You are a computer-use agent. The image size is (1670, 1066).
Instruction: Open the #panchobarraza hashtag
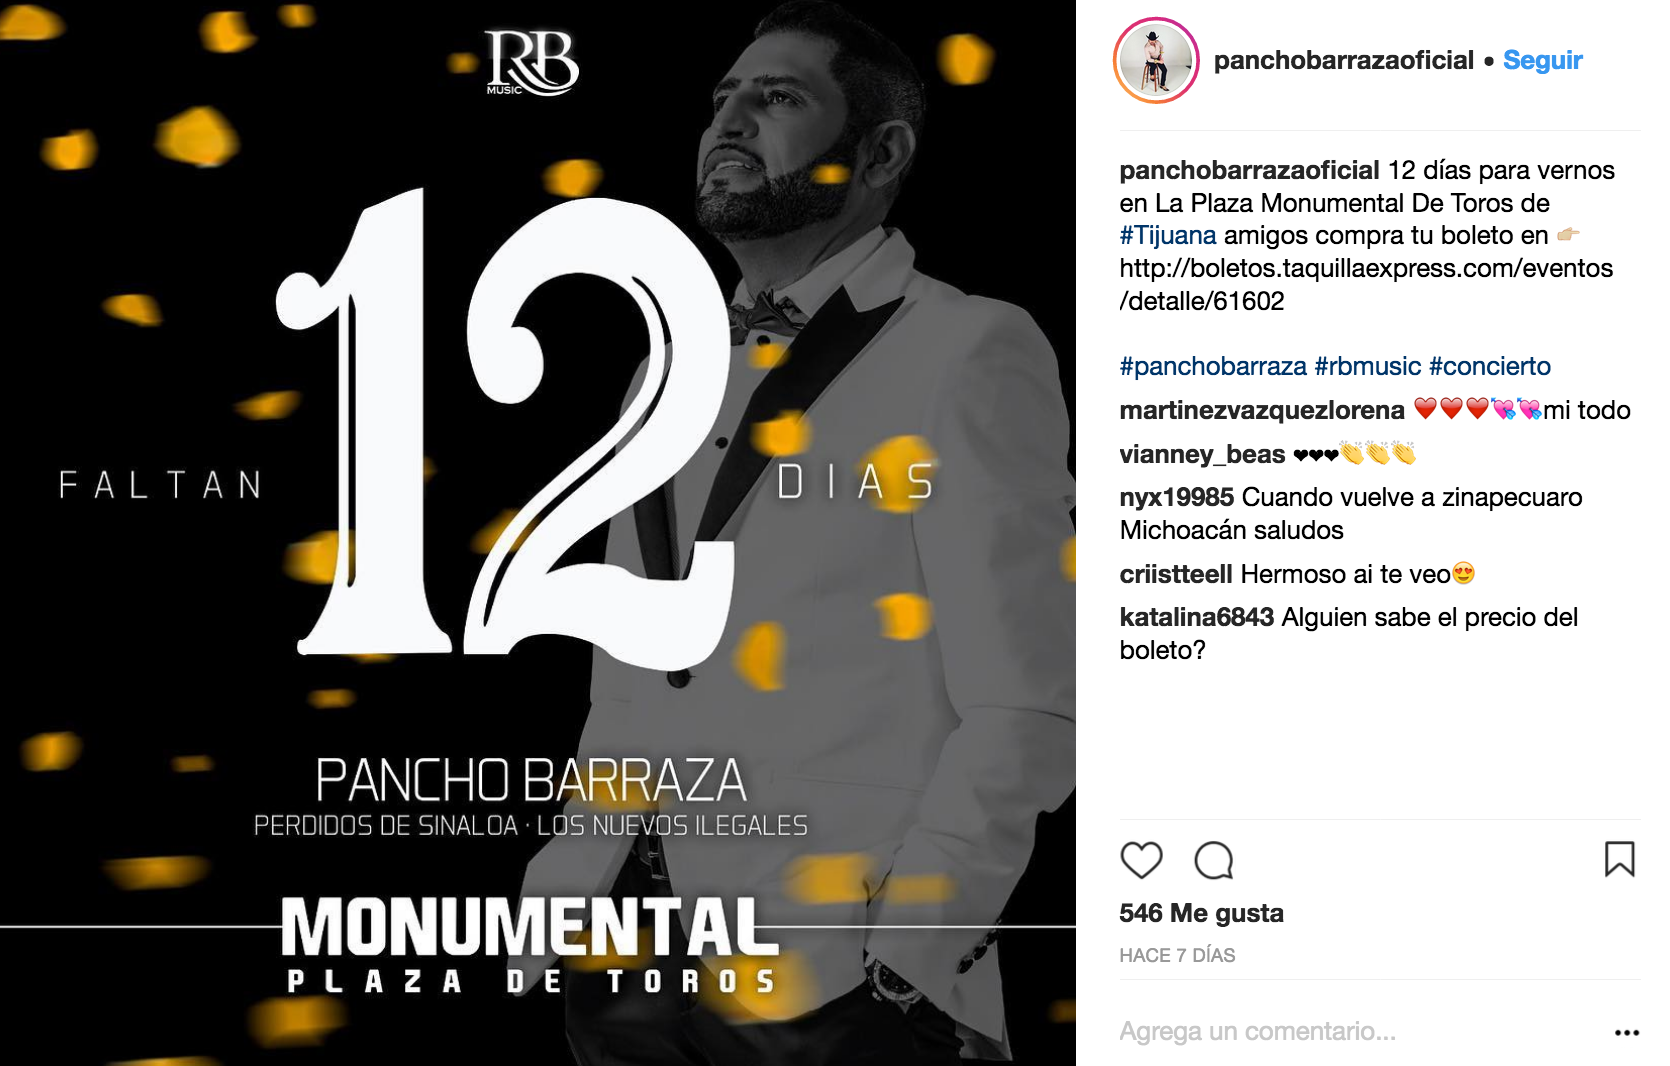(x=1213, y=366)
